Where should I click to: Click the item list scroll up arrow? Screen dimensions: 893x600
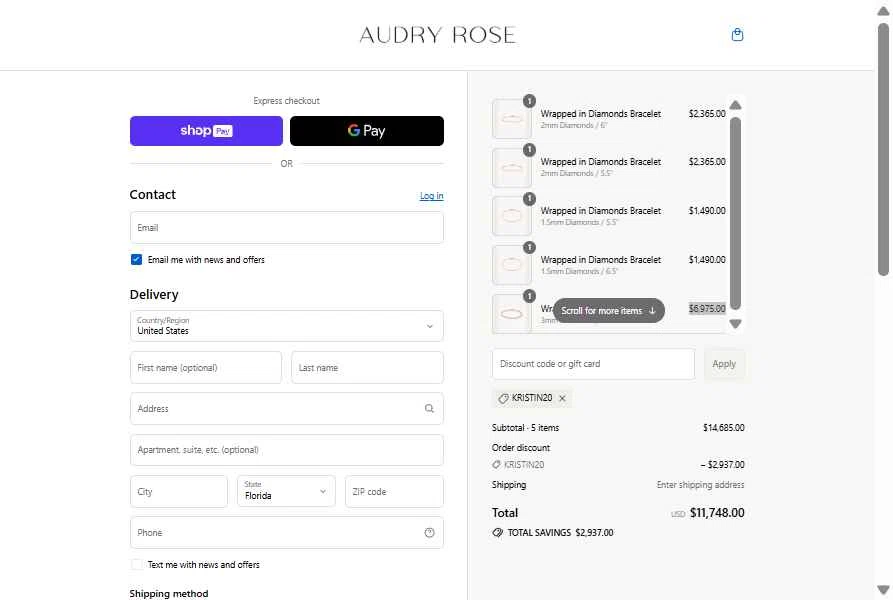click(735, 105)
